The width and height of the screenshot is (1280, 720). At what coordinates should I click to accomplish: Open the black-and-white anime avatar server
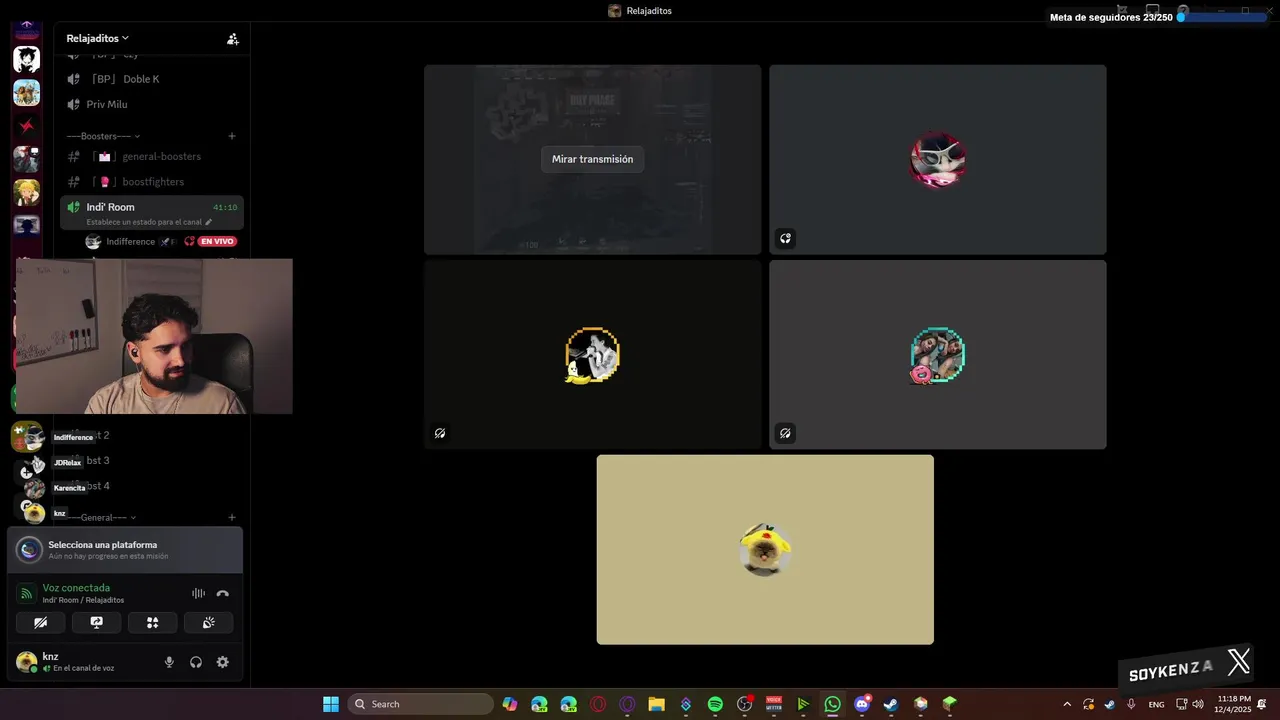coord(27,59)
